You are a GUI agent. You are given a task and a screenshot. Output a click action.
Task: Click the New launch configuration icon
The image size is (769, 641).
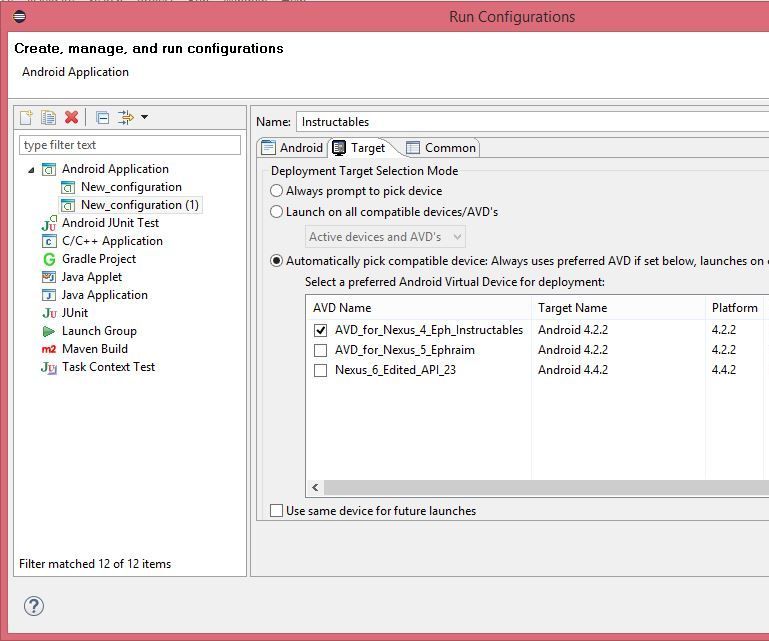[x=26, y=117]
